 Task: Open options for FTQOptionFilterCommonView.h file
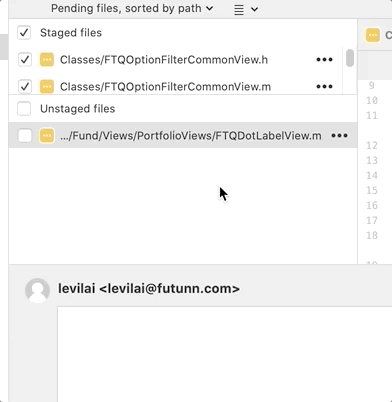coord(324,60)
